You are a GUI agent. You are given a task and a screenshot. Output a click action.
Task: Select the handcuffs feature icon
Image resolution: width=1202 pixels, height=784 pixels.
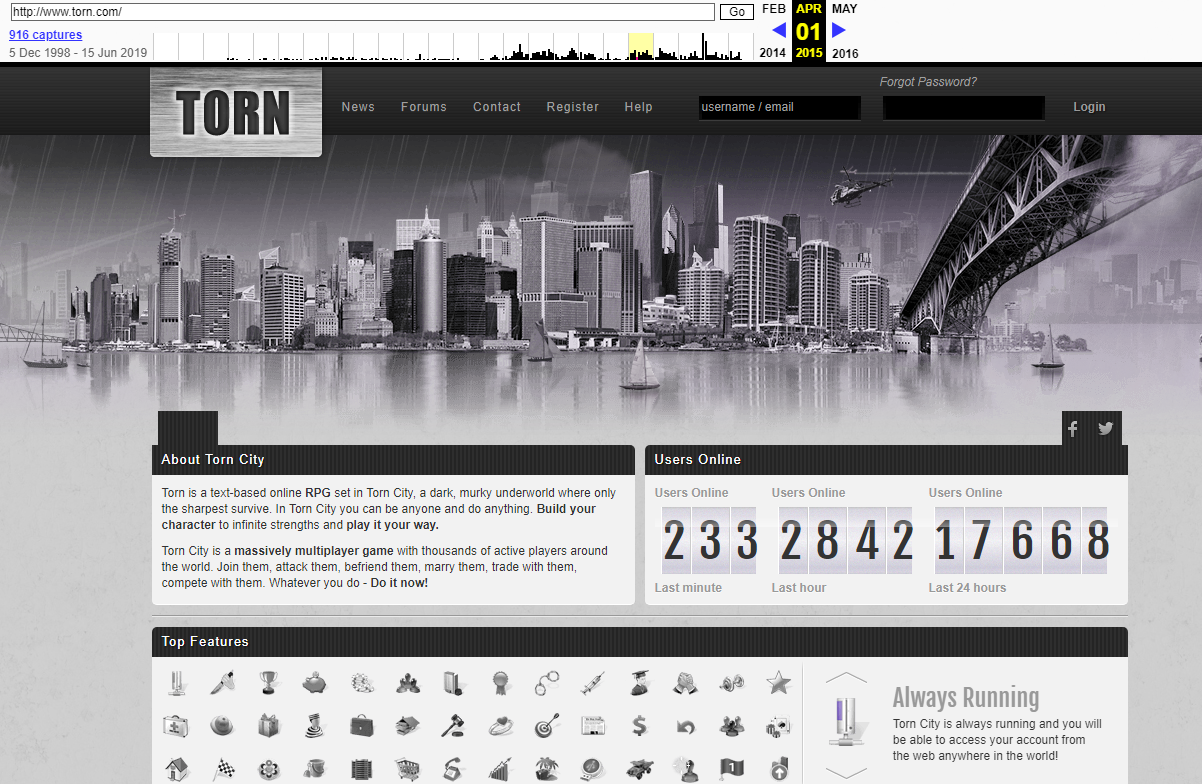pos(546,683)
